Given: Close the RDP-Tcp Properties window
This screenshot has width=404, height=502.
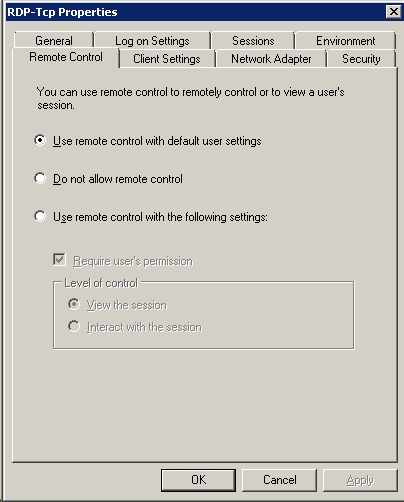Looking at the screenshot, I should (394, 12).
